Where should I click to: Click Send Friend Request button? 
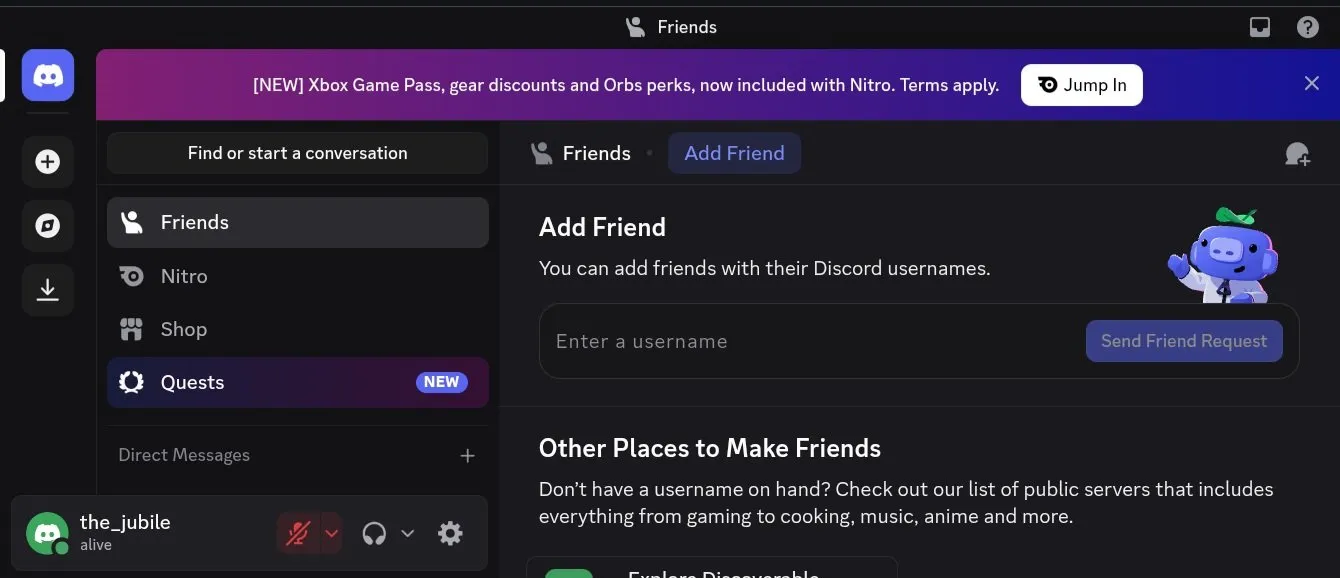coord(1184,341)
